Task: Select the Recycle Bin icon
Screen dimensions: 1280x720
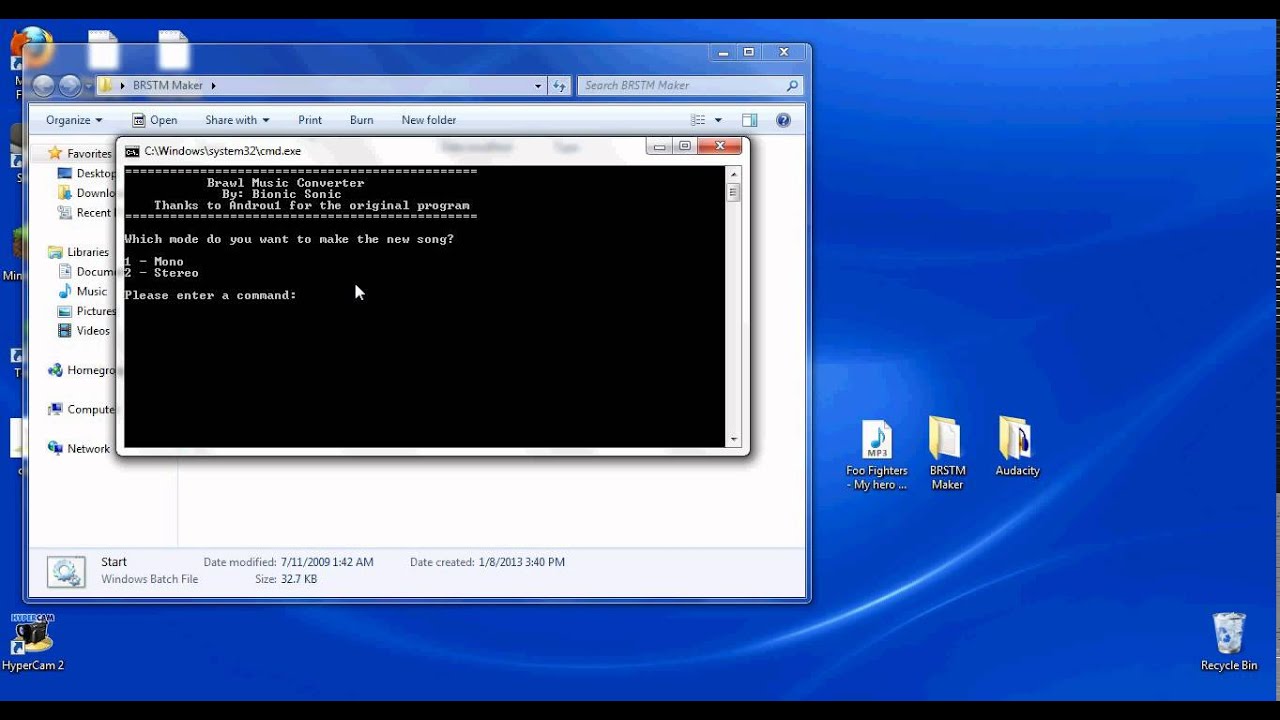Action: [x=1229, y=642]
